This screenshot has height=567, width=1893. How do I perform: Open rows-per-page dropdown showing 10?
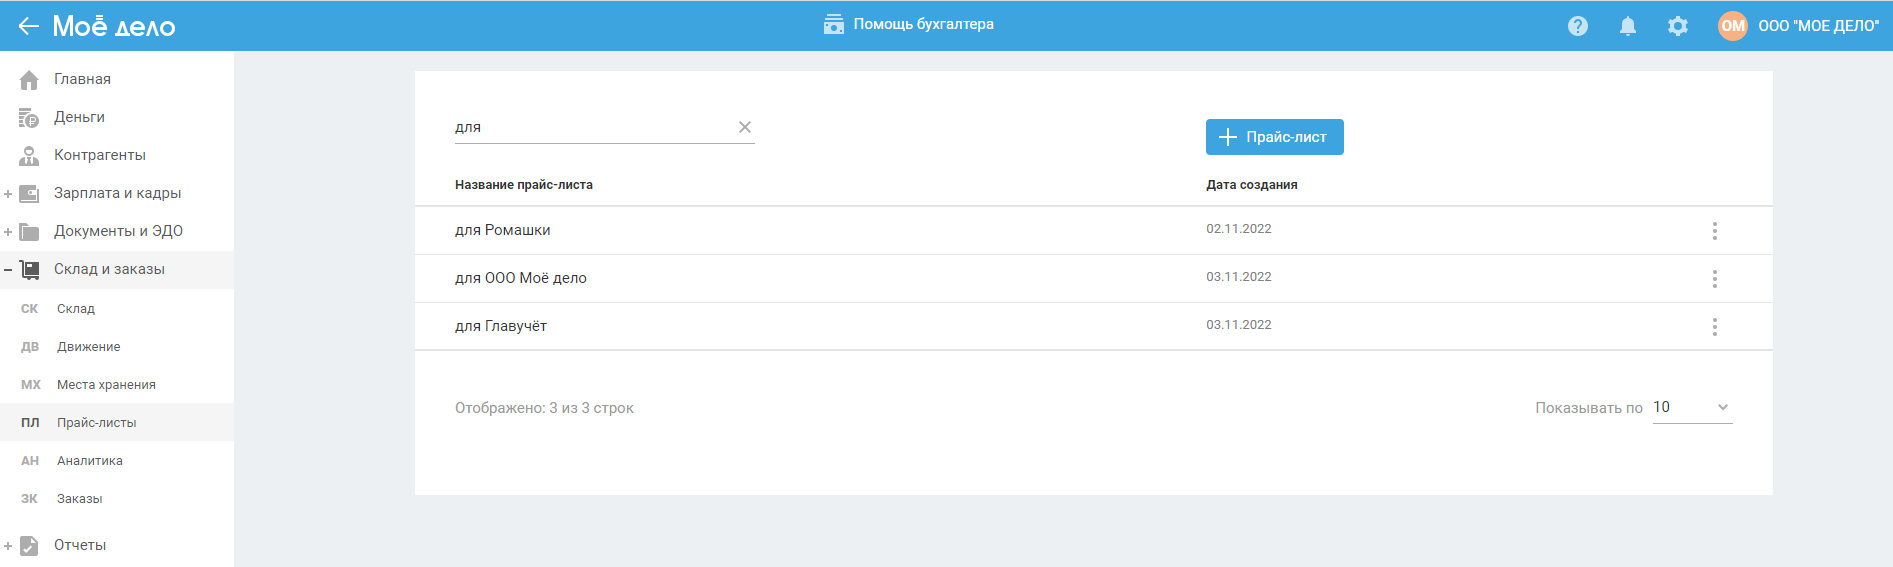coord(1692,408)
